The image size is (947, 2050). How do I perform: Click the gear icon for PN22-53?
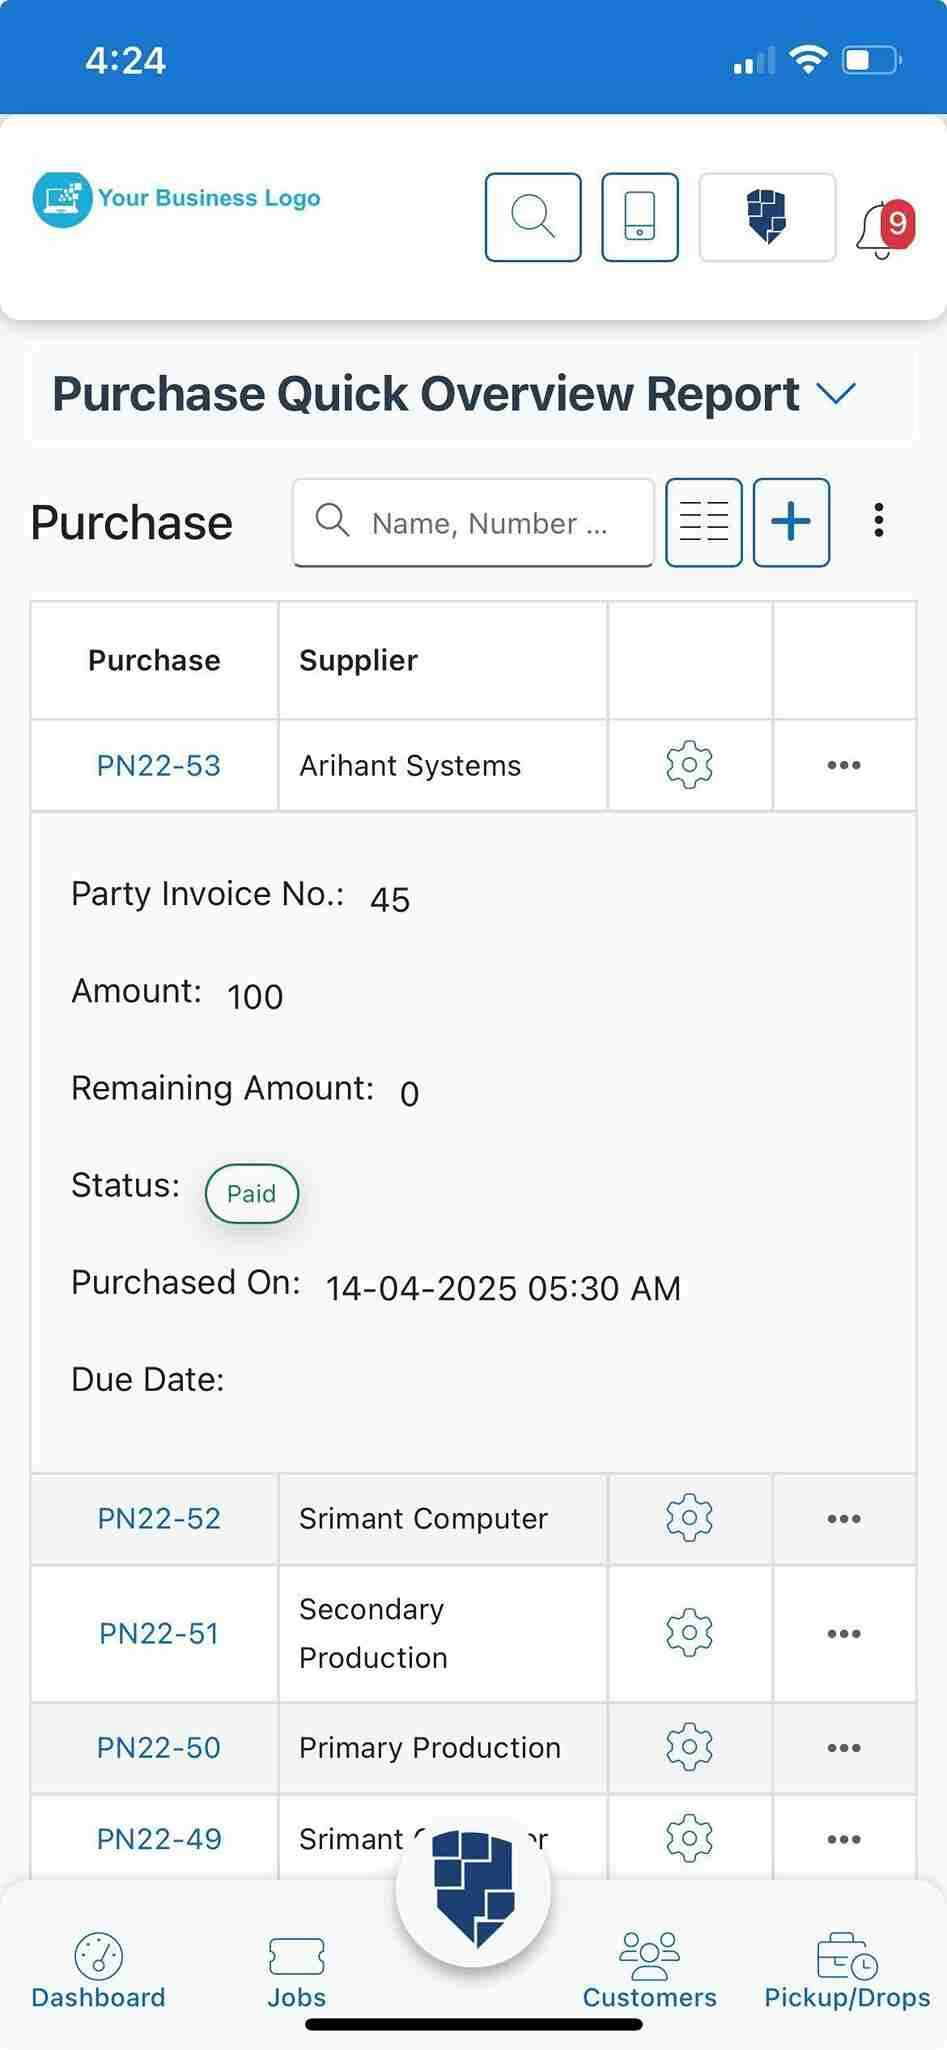[x=689, y=765]
